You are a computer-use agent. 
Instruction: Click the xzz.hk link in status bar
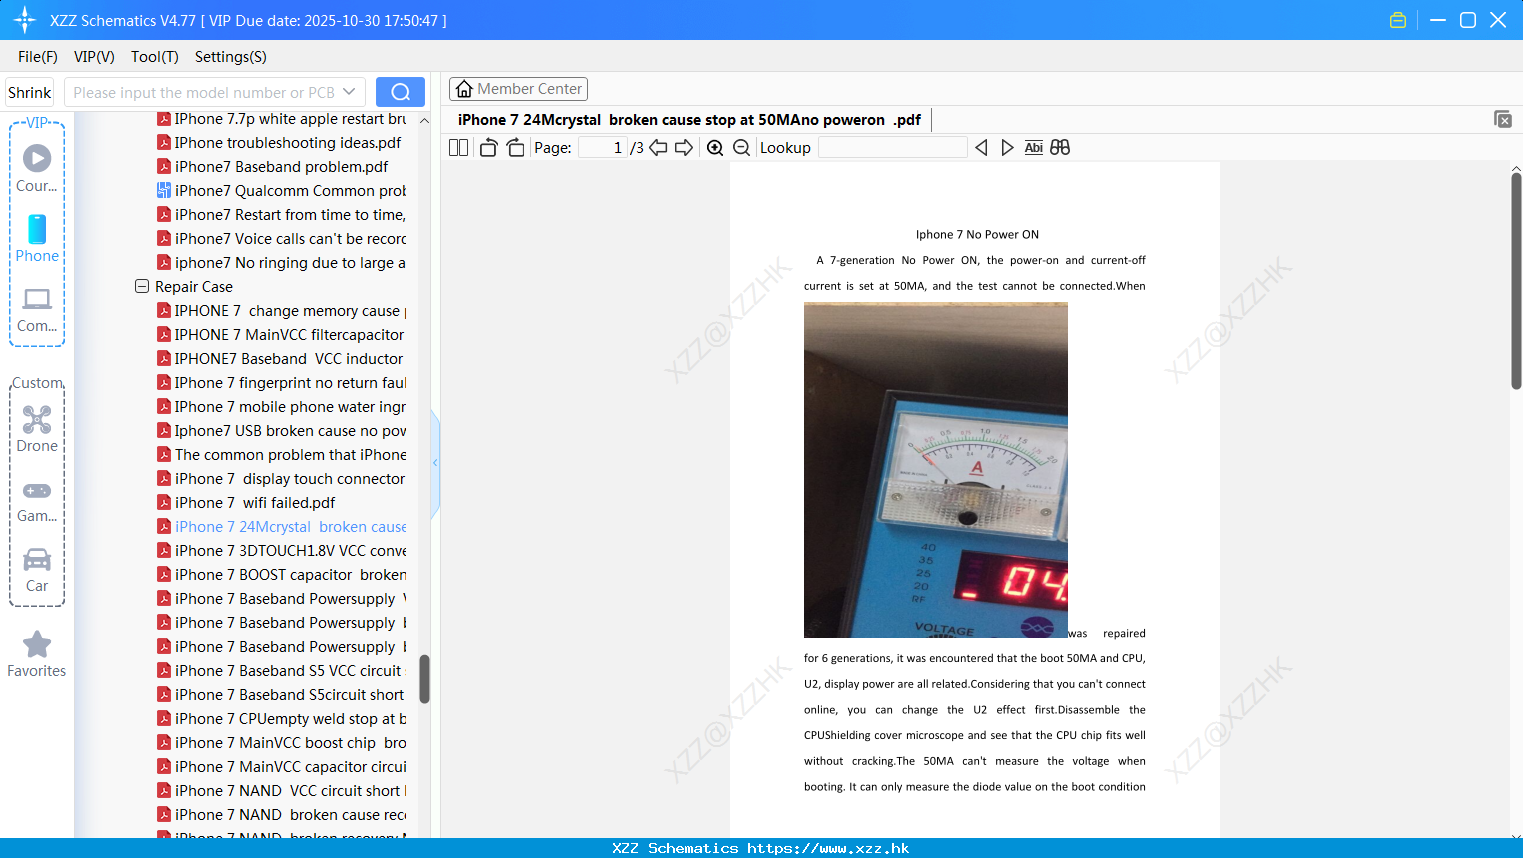(828, 848)
